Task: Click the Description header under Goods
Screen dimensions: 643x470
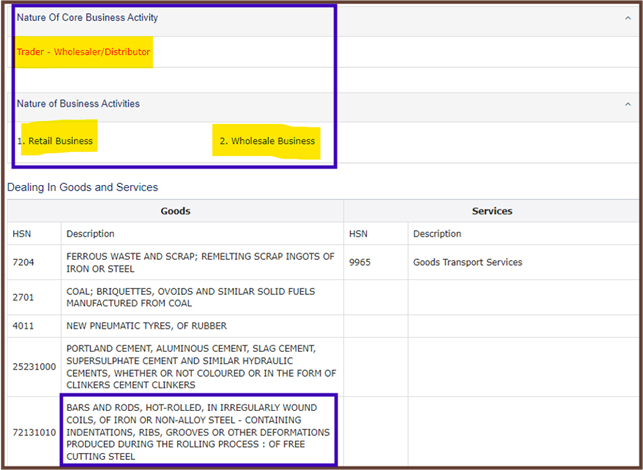Action: (x=90, y=234)
